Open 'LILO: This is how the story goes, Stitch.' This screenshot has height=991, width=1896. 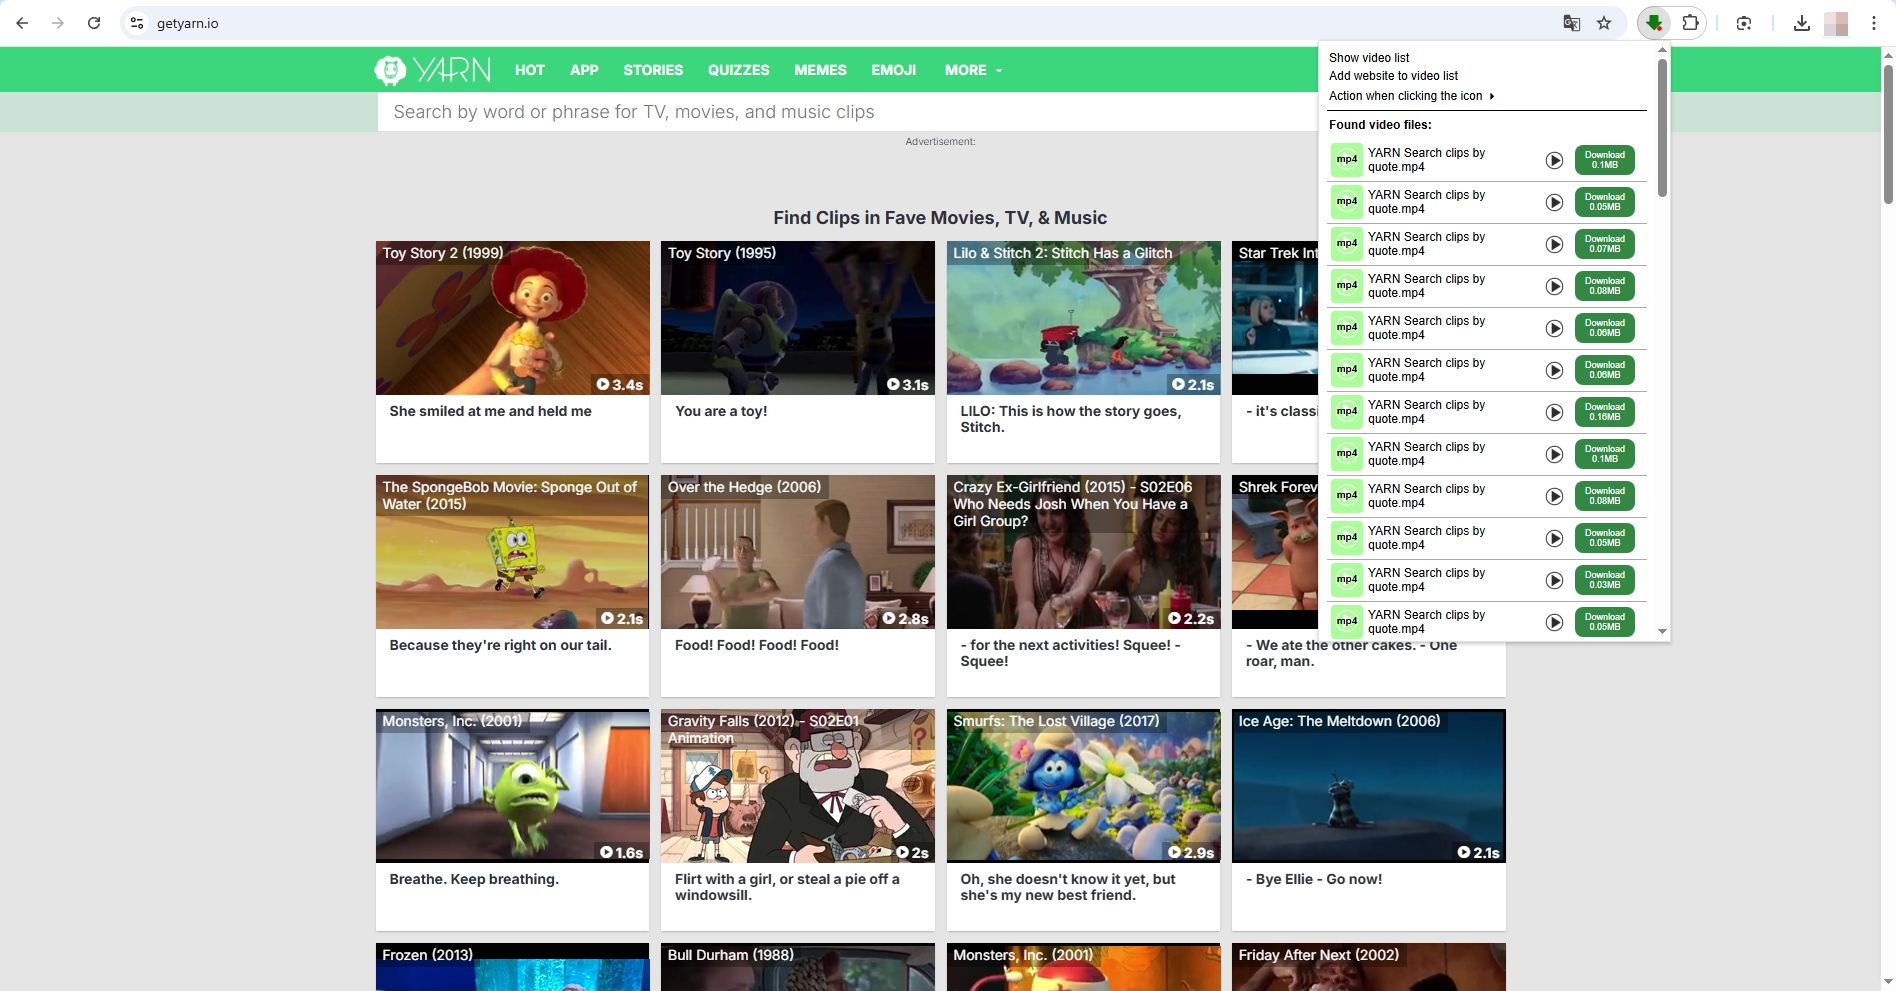pos(1071,419)
